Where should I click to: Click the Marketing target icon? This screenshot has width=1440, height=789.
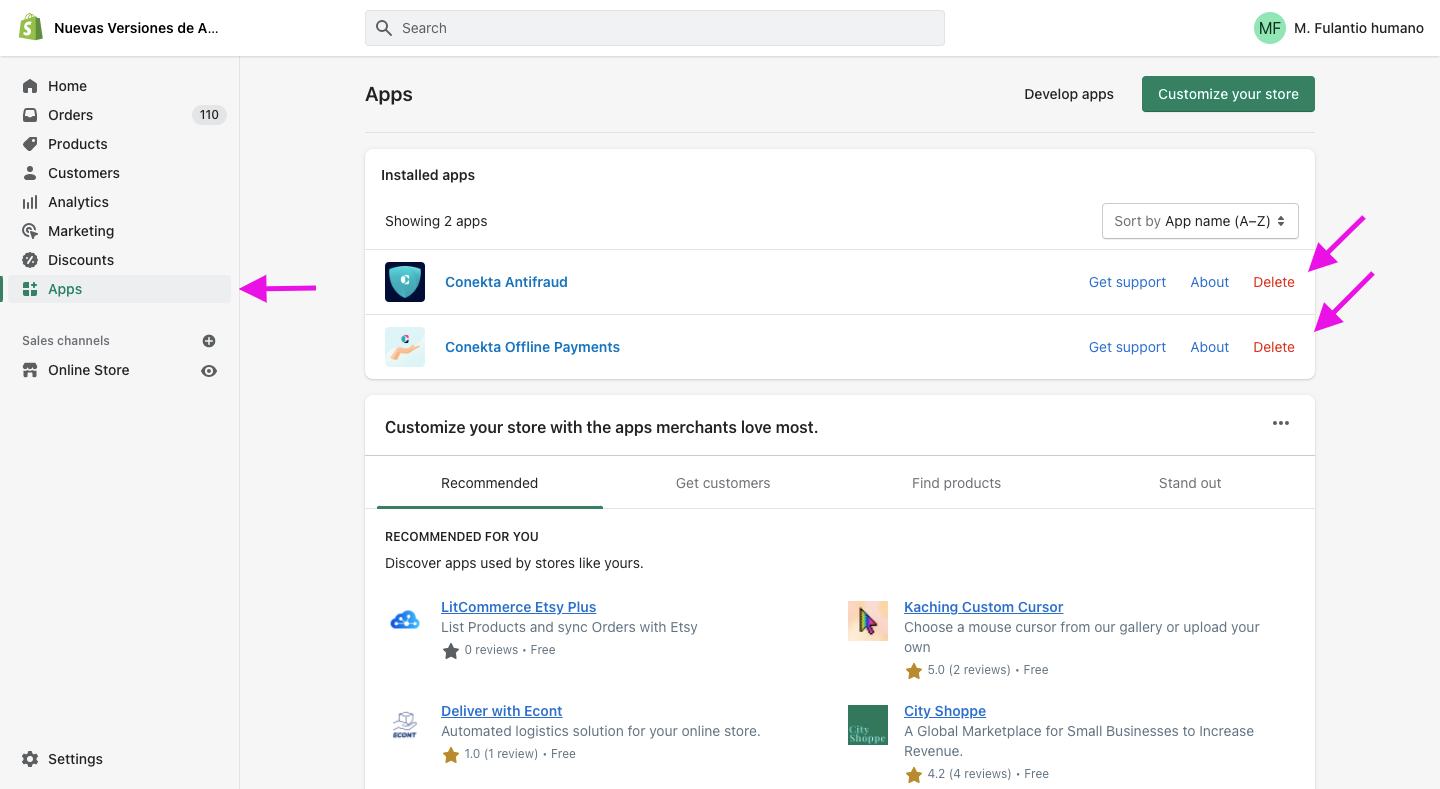pyautogui.click(x=30, y=231)
